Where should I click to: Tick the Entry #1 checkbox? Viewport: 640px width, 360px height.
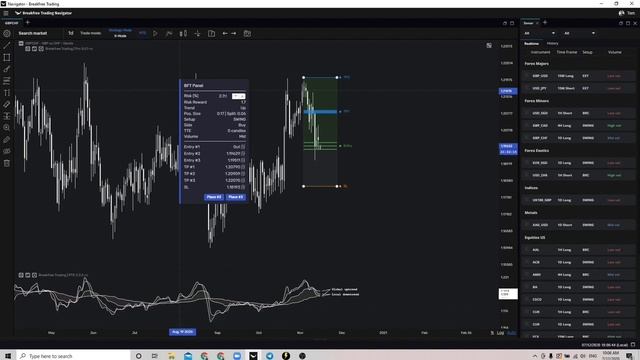tap(243, 147)
